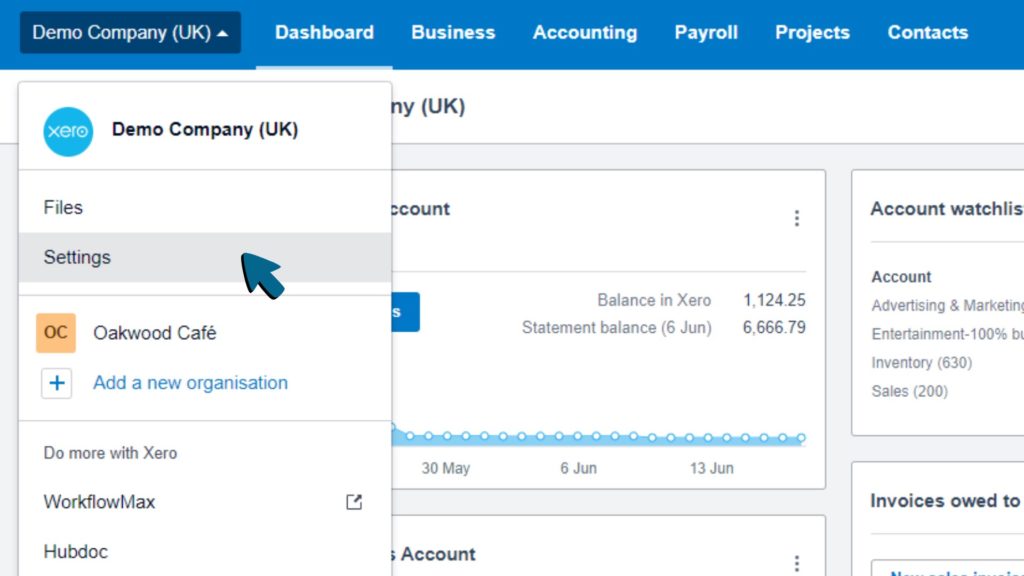The width and height of the screenshot is (1024, 576).
Task: Open the Payroll menu
Action: [706, 33]
